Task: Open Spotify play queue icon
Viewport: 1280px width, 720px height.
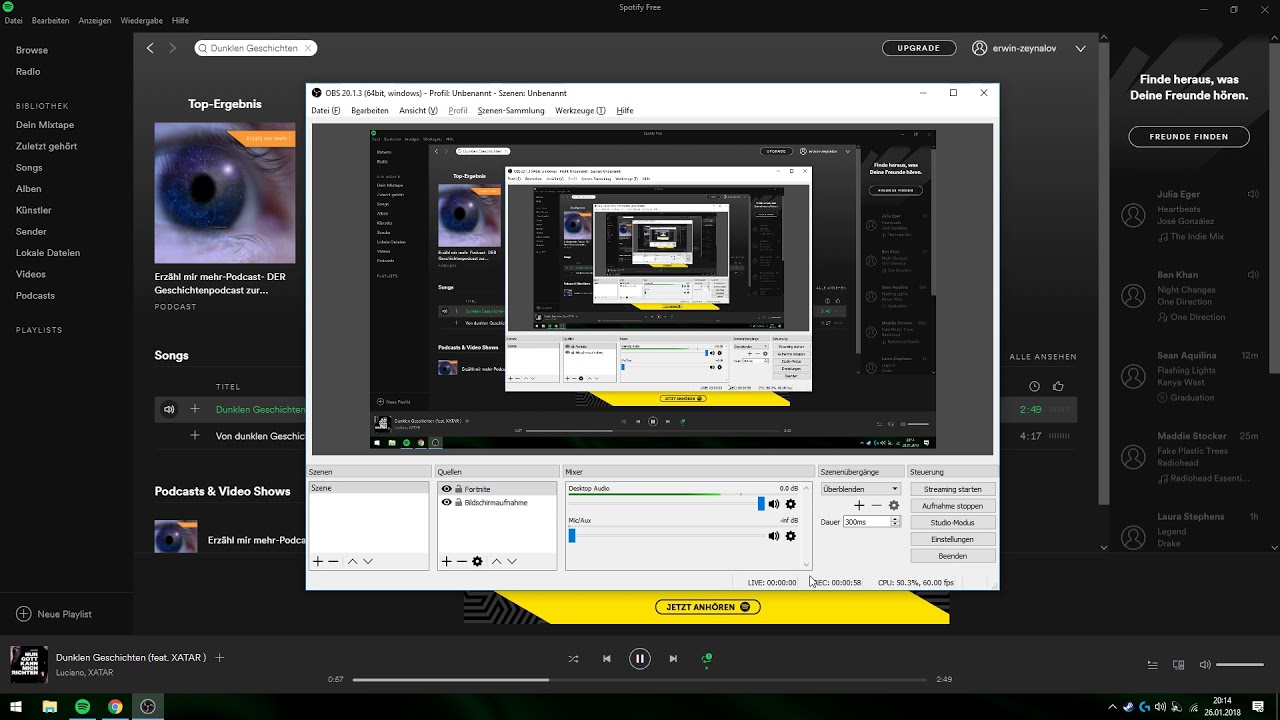Action: point(1152,665)
